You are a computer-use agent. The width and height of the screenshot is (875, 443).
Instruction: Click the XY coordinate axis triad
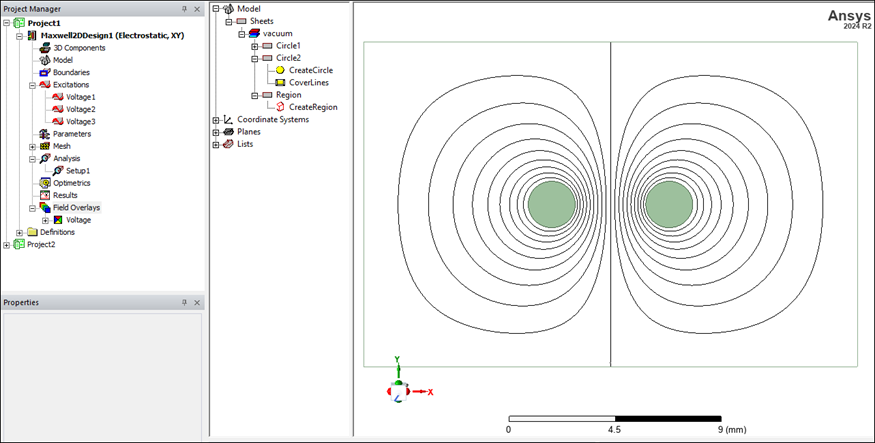coord(408,381)
